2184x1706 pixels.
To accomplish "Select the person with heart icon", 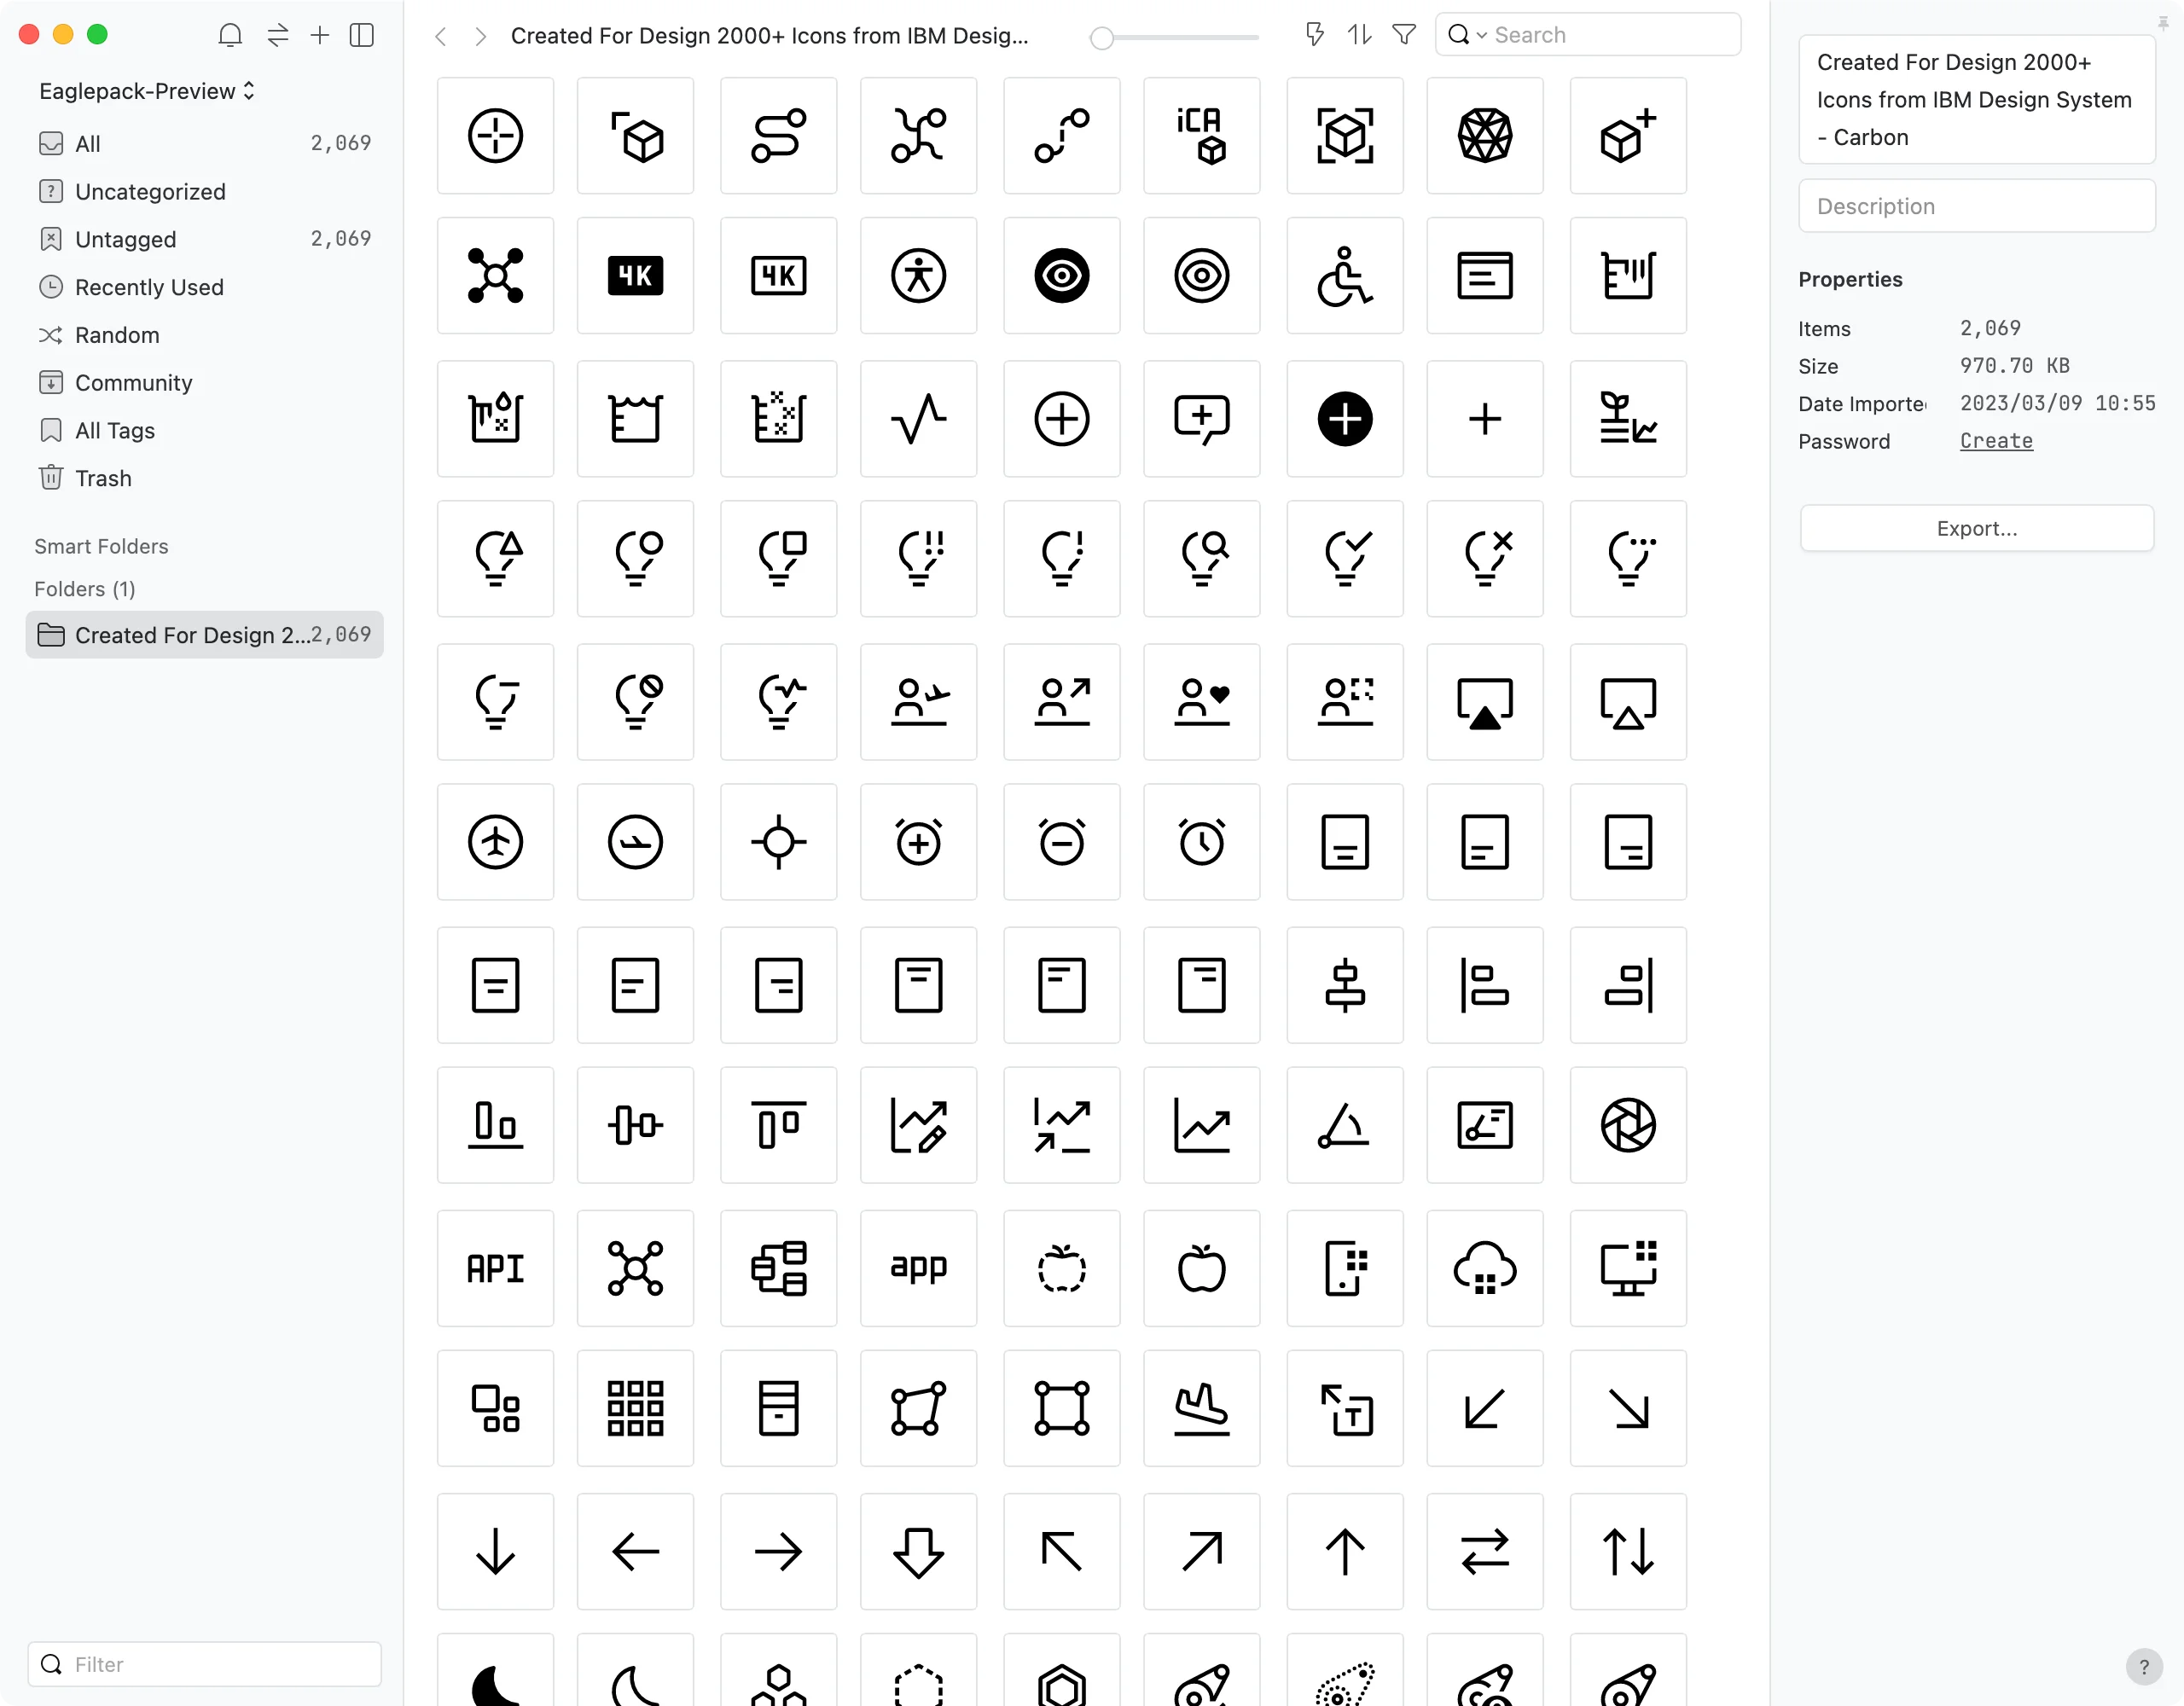I will tap(1201, 702).
